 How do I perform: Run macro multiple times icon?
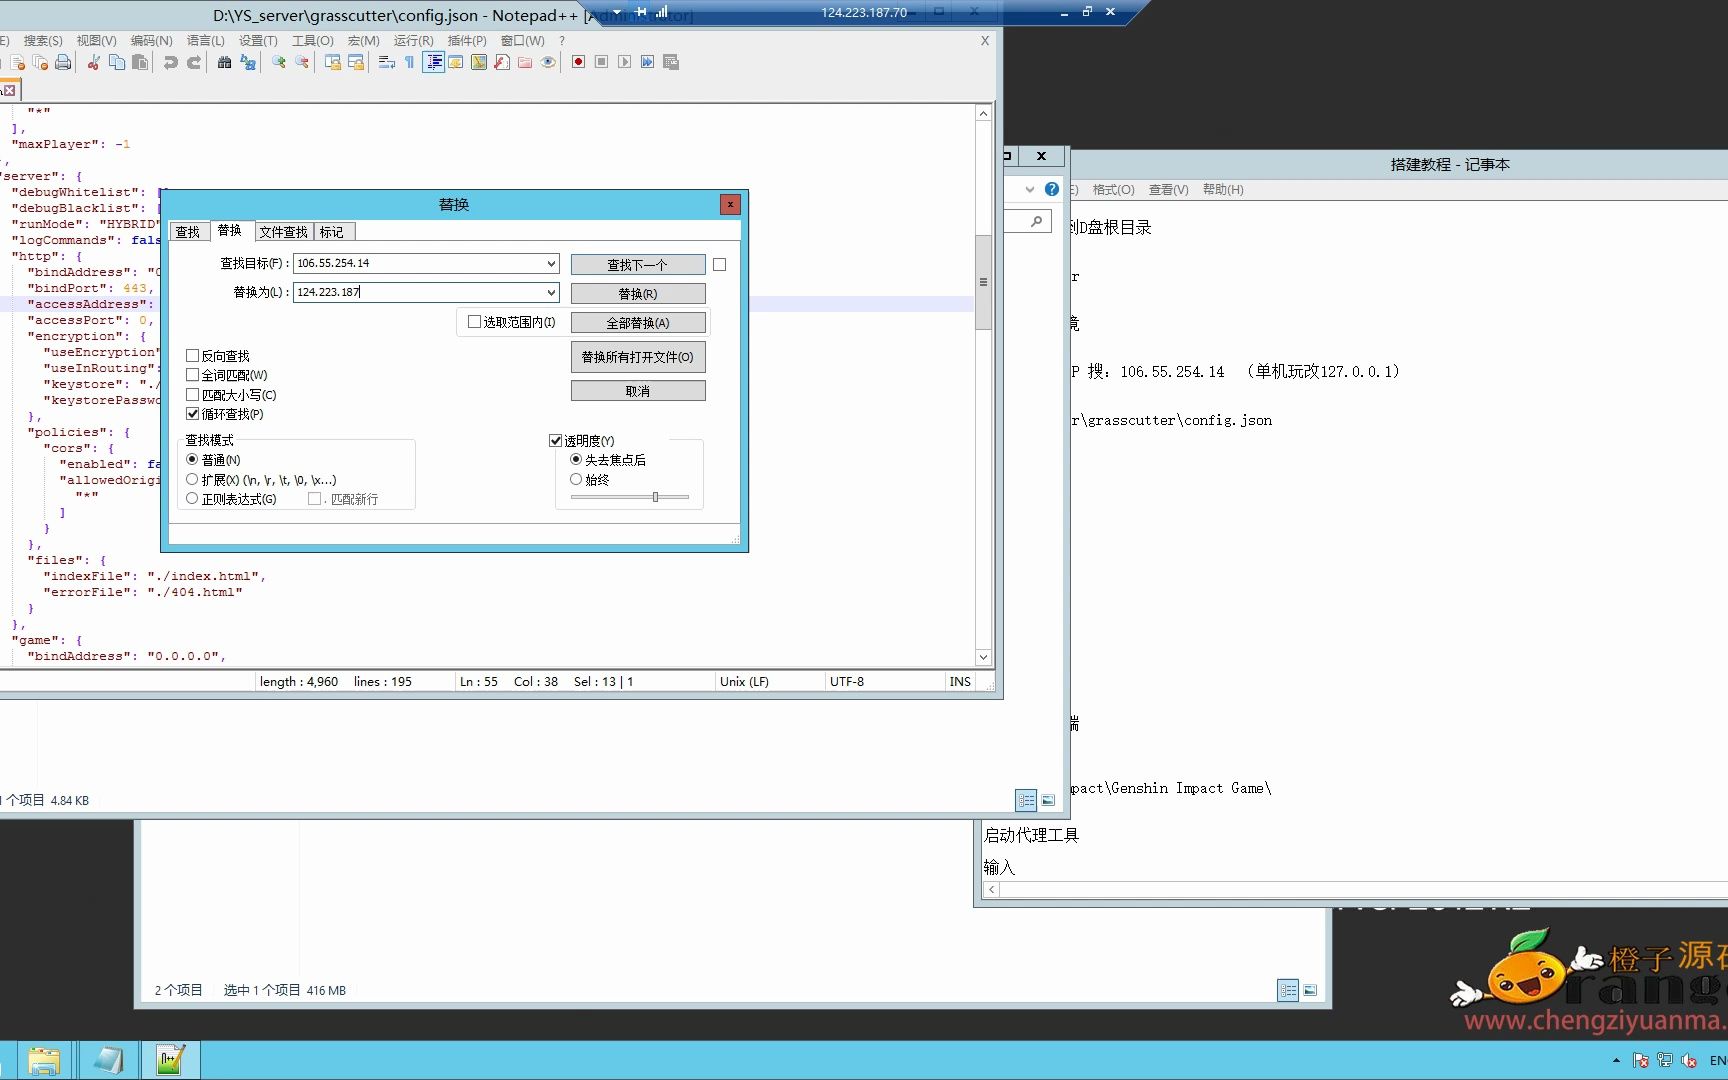coord(647,62)
